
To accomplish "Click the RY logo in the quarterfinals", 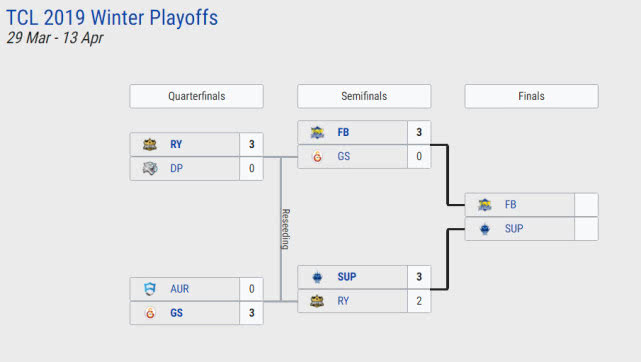I will [x=150, y=144].
